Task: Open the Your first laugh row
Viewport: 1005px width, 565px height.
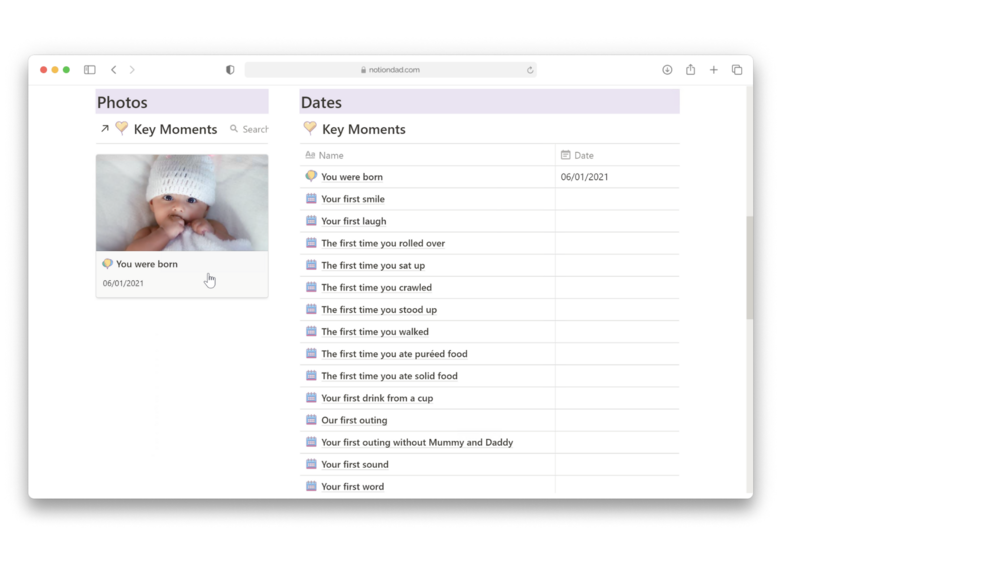Action: point(354,221)
